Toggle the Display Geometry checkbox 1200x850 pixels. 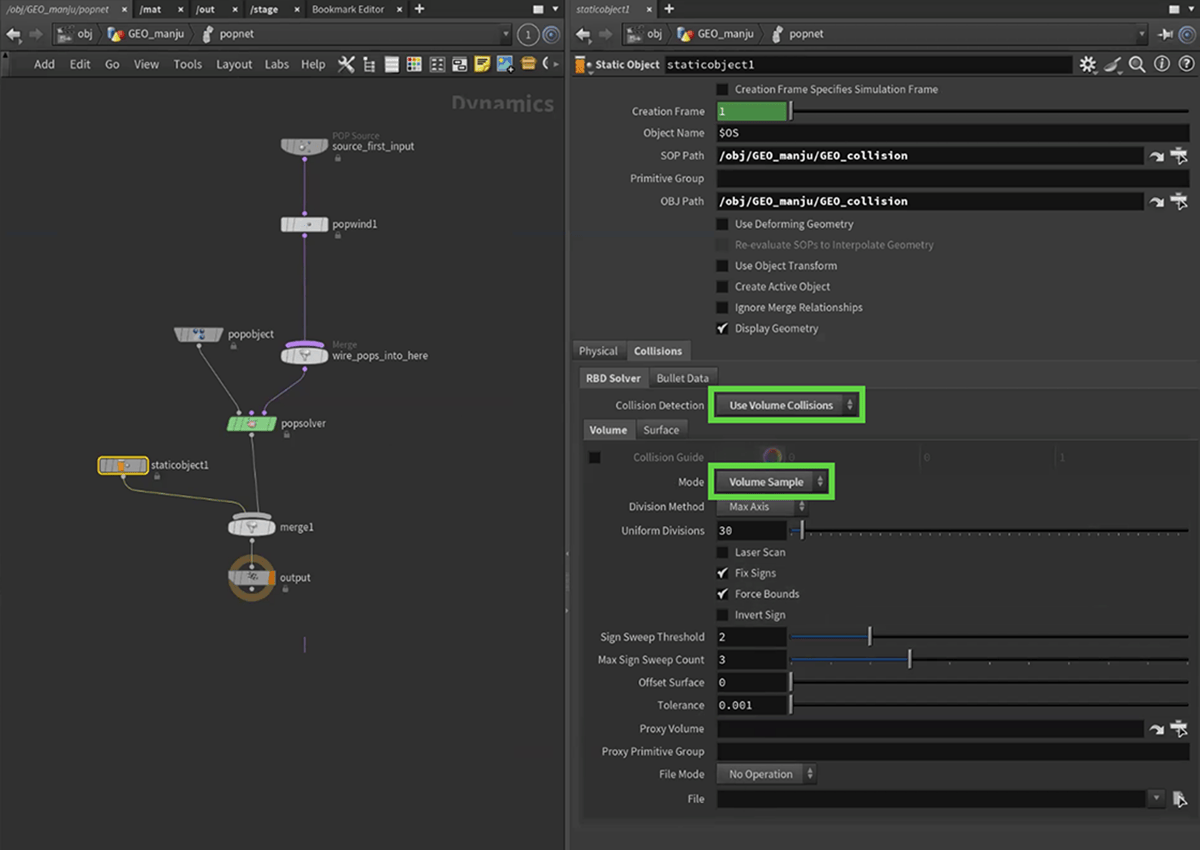coord(722,328)
